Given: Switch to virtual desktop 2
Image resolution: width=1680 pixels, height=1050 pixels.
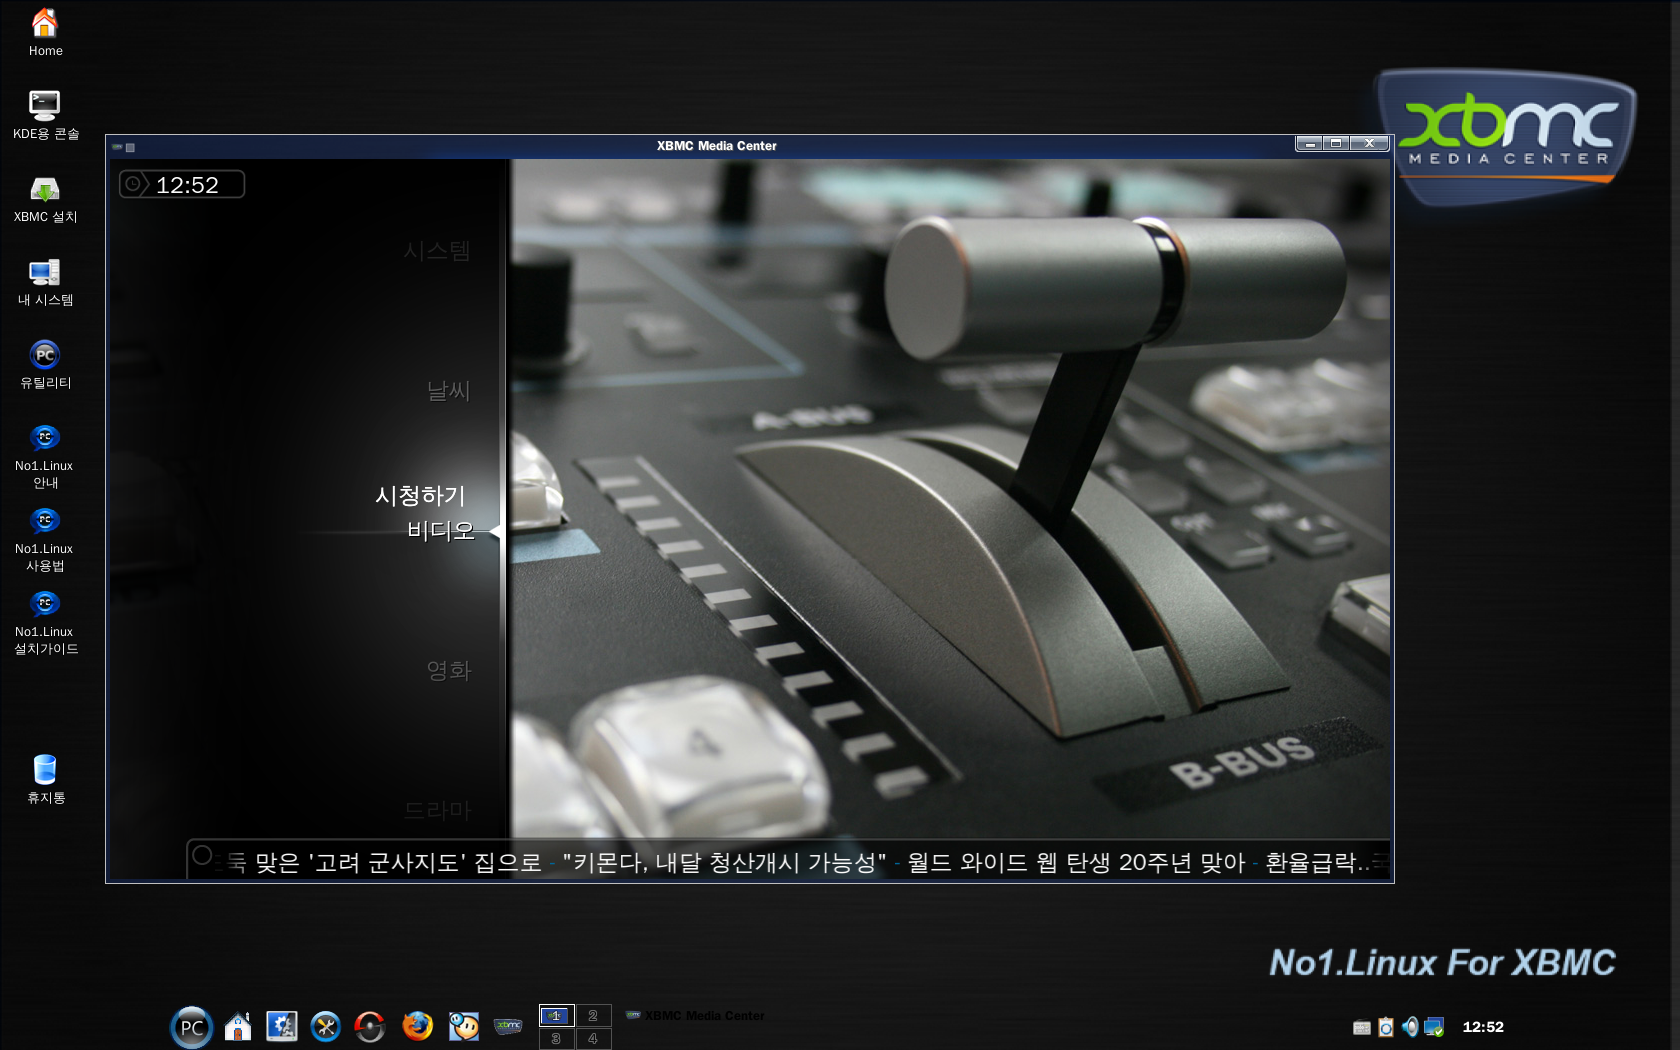Looking at the screenshot, I should [593, 1016].
